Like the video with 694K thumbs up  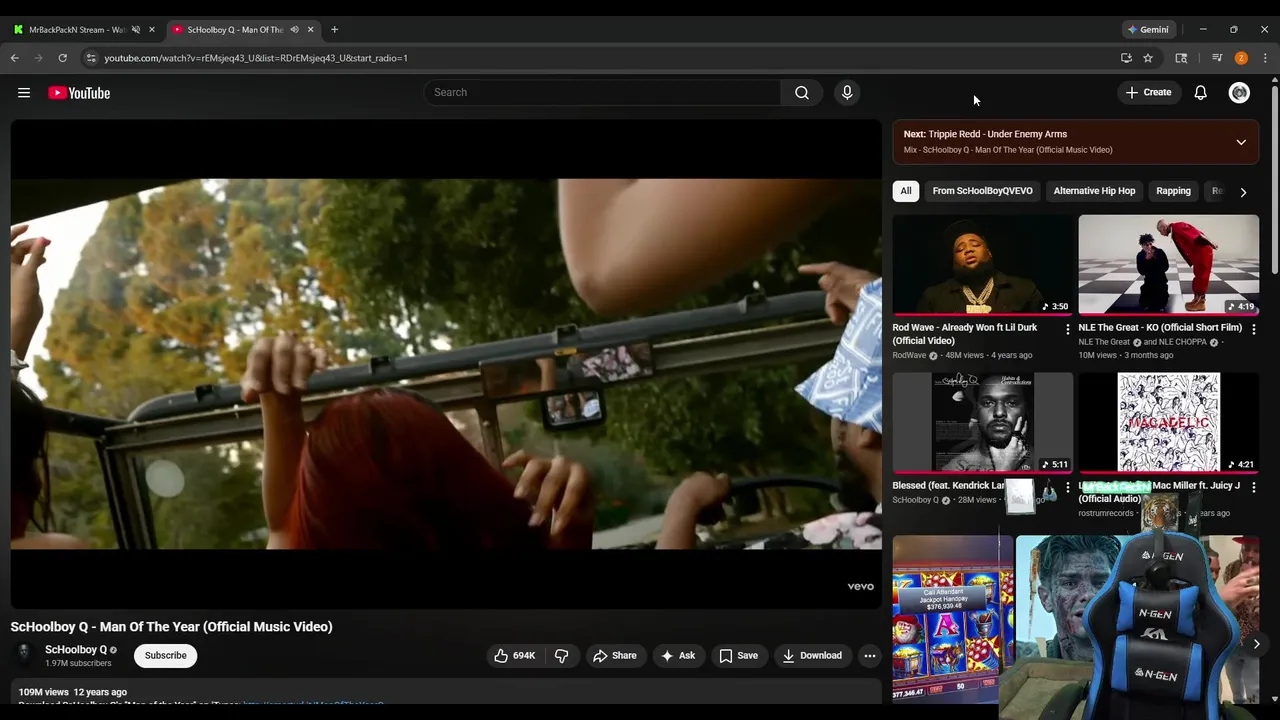coord(514,656)
